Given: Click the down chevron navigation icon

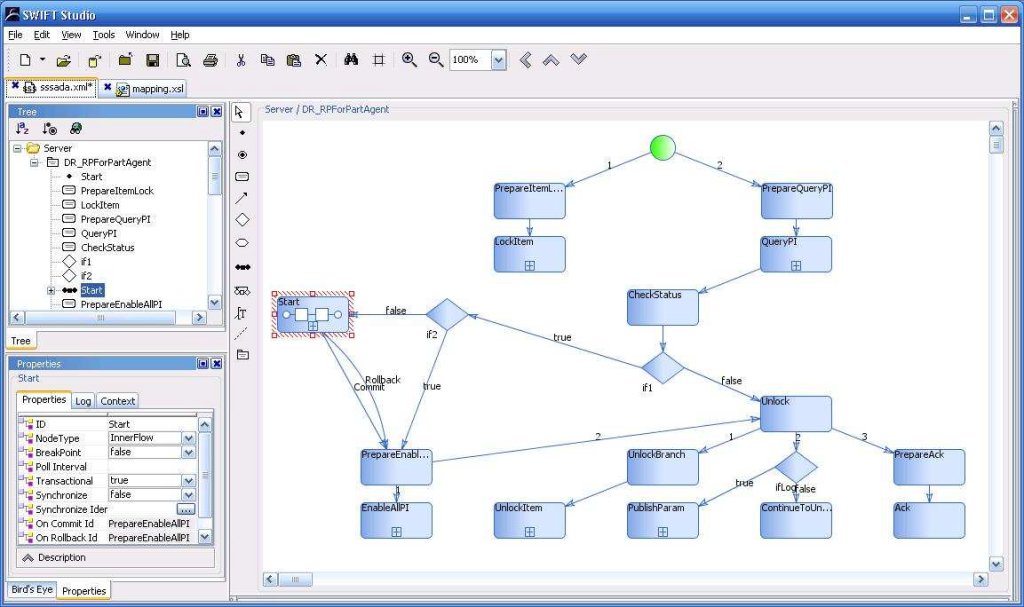Looking at the screenshot, I should (579, 59).
